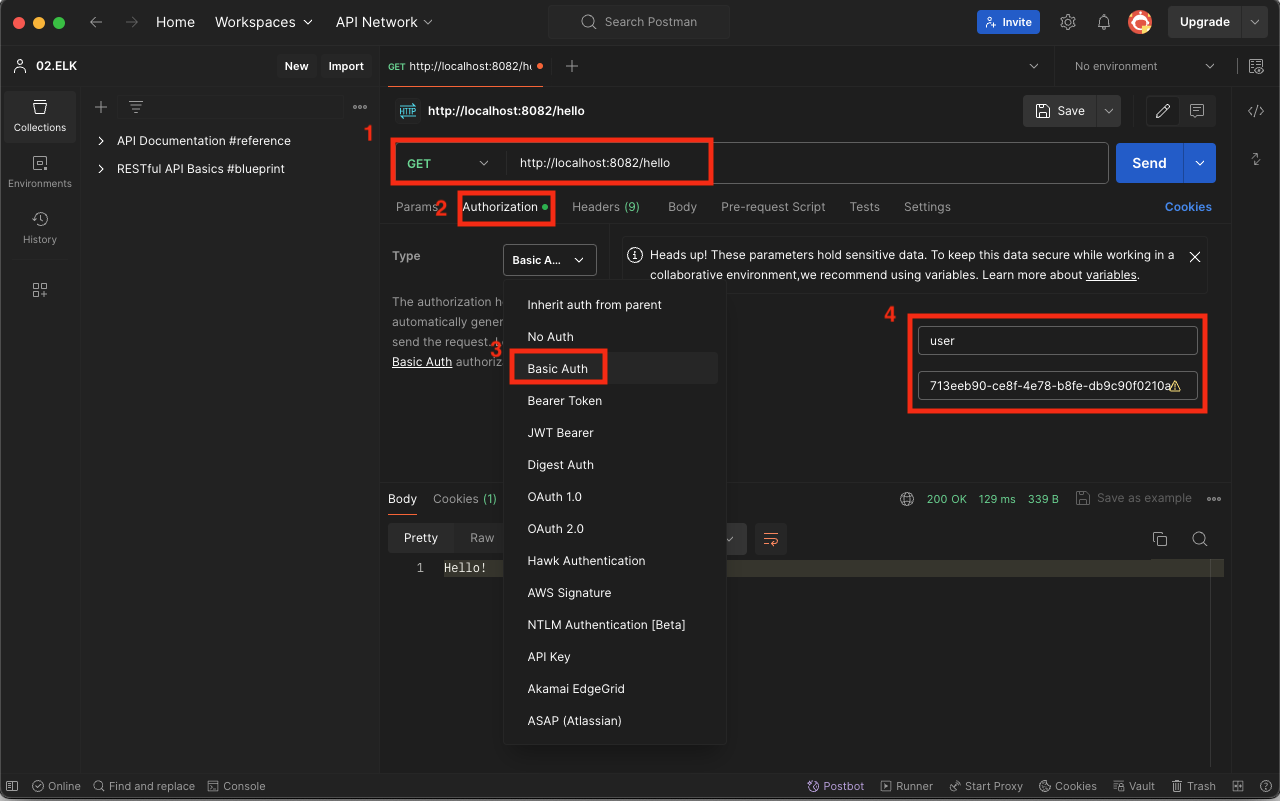This screenshot has height=801, width=1280.
Task: Open the tabs overflow chevron
Action: point(1034,66)
